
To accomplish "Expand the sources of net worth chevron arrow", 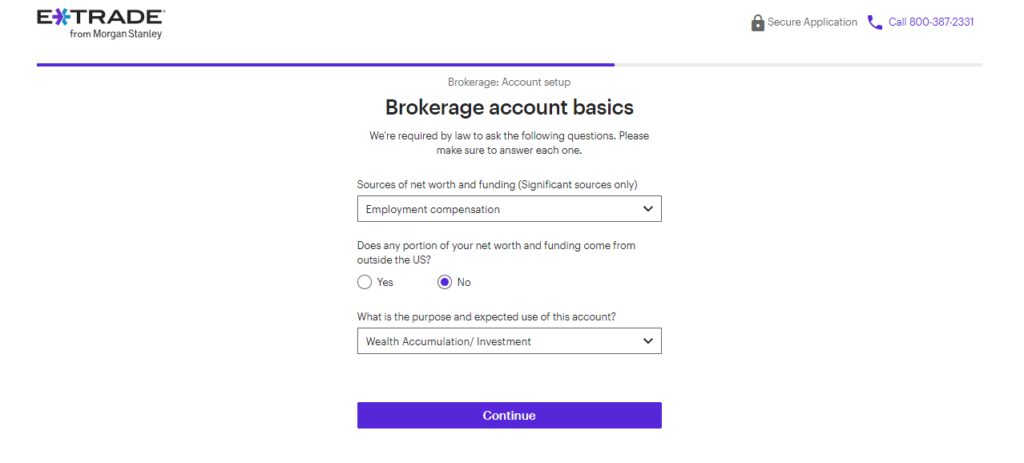I will 647,209.
